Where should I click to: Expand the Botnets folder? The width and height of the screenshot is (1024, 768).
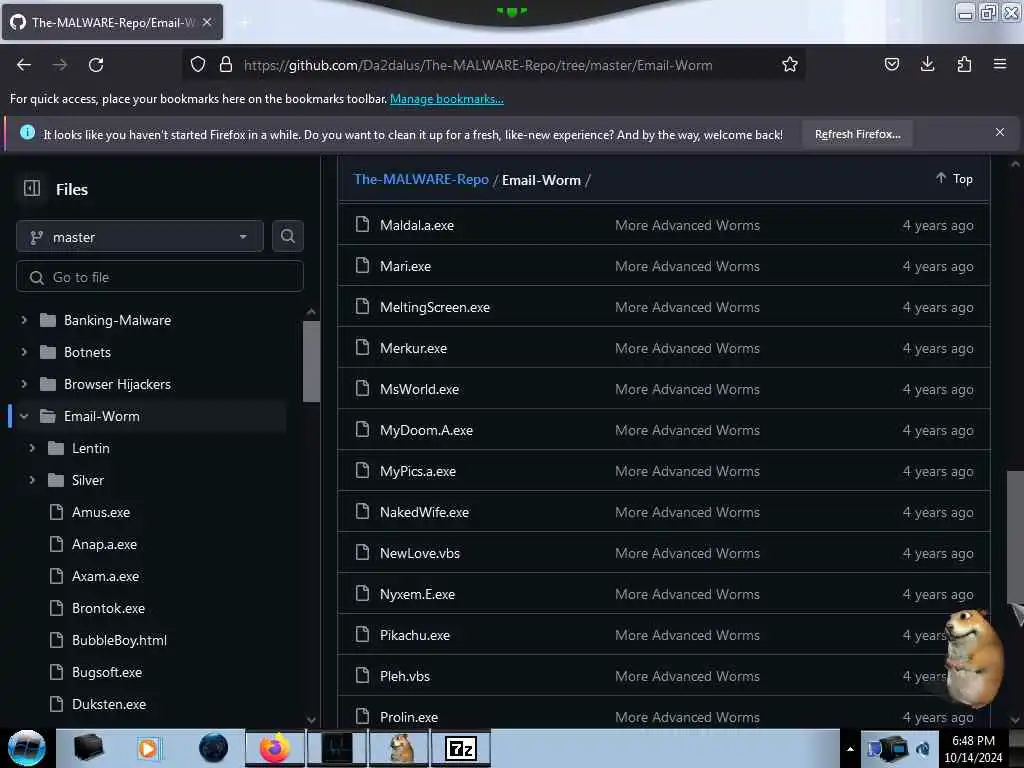24,352
